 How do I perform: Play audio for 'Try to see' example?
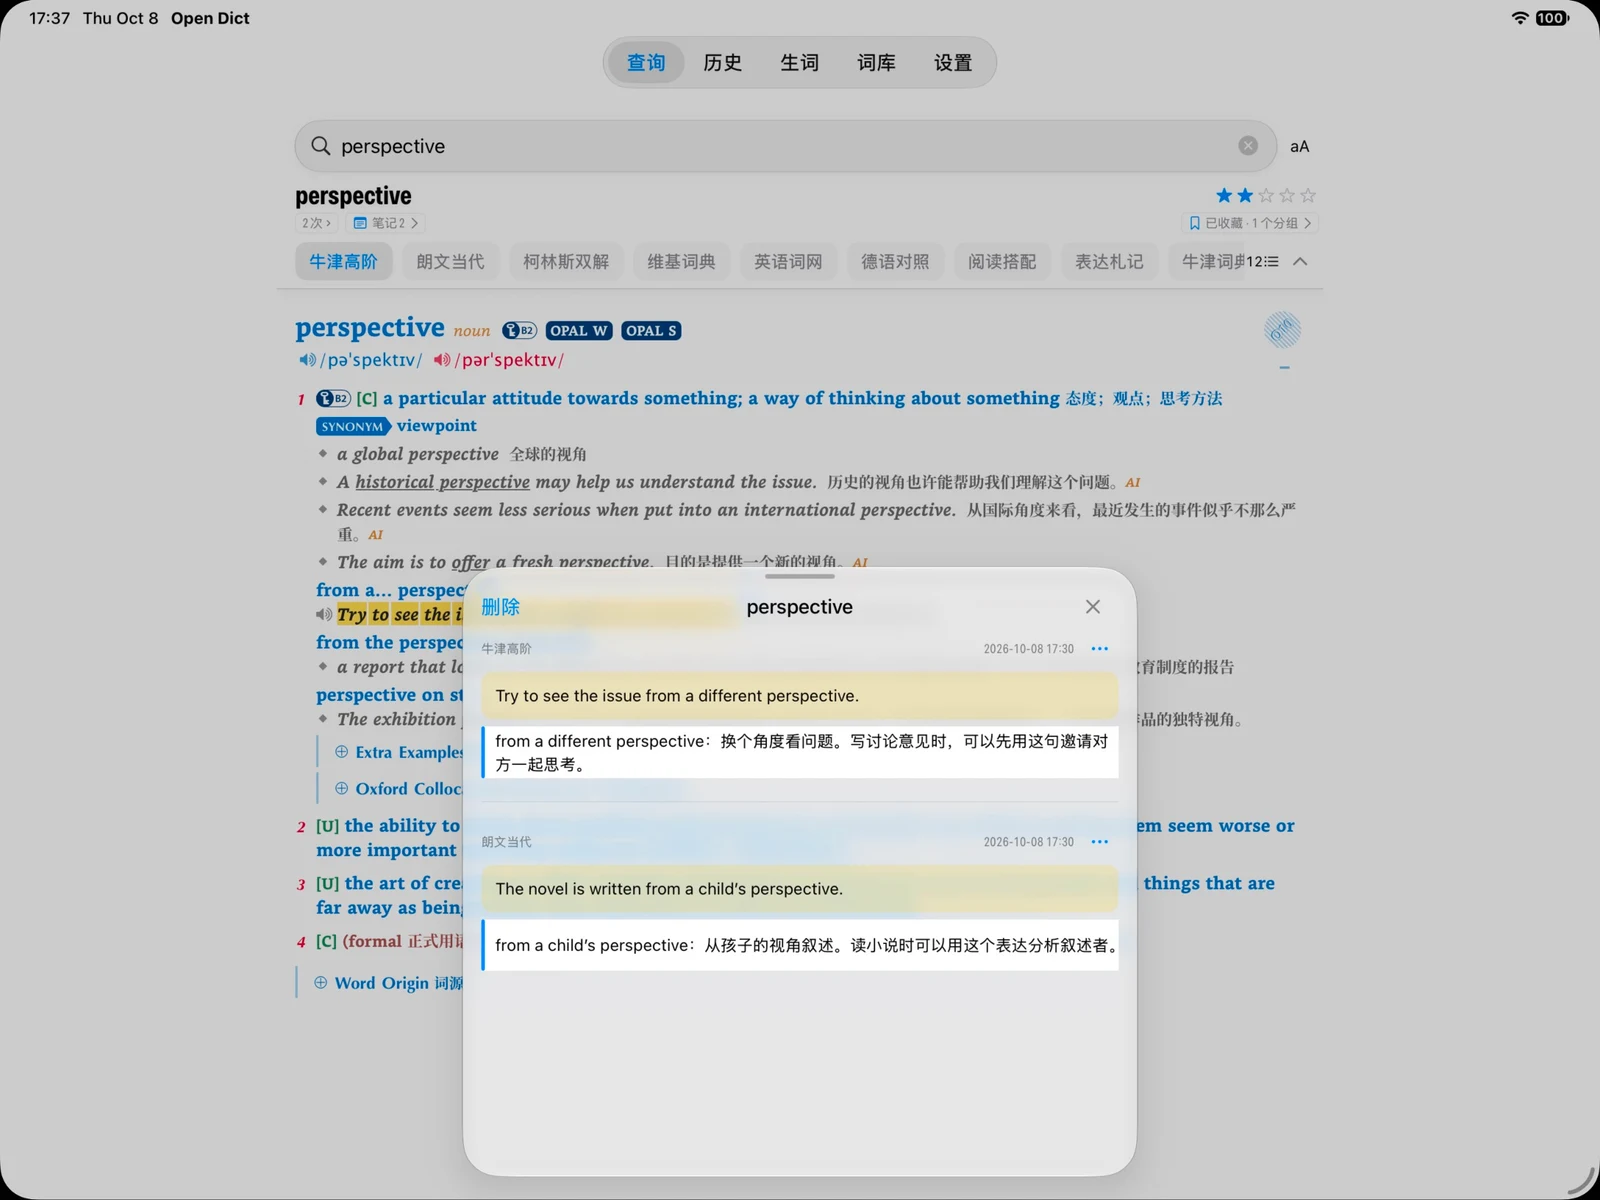(x=324, y=615)
